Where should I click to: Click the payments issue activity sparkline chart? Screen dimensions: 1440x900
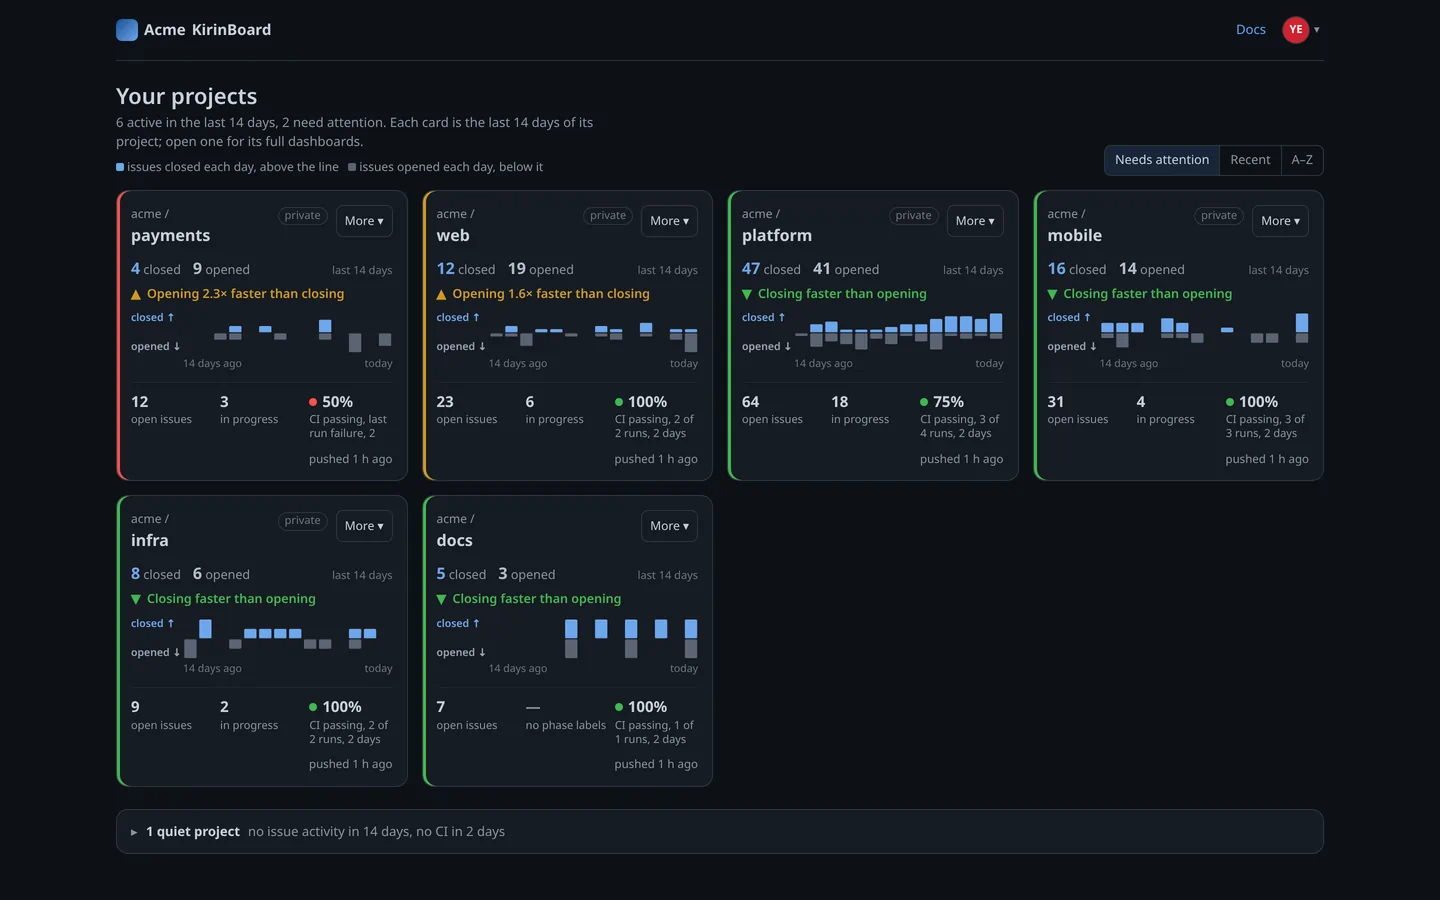(x=287, y=334)
